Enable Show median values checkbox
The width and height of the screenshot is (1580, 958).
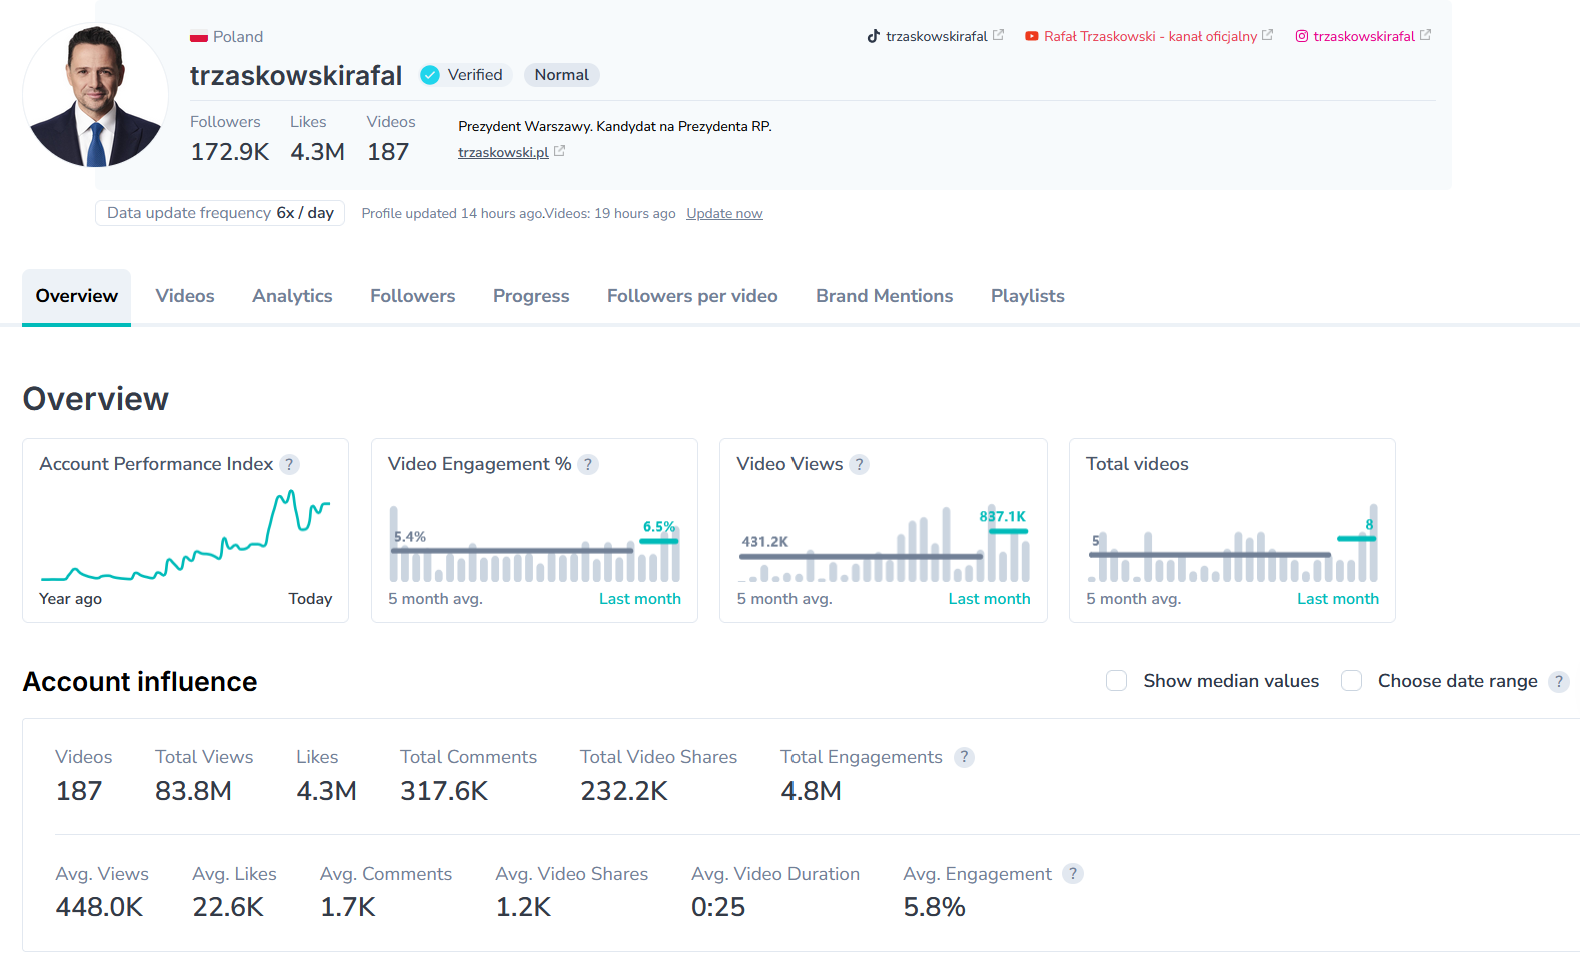1117,681
